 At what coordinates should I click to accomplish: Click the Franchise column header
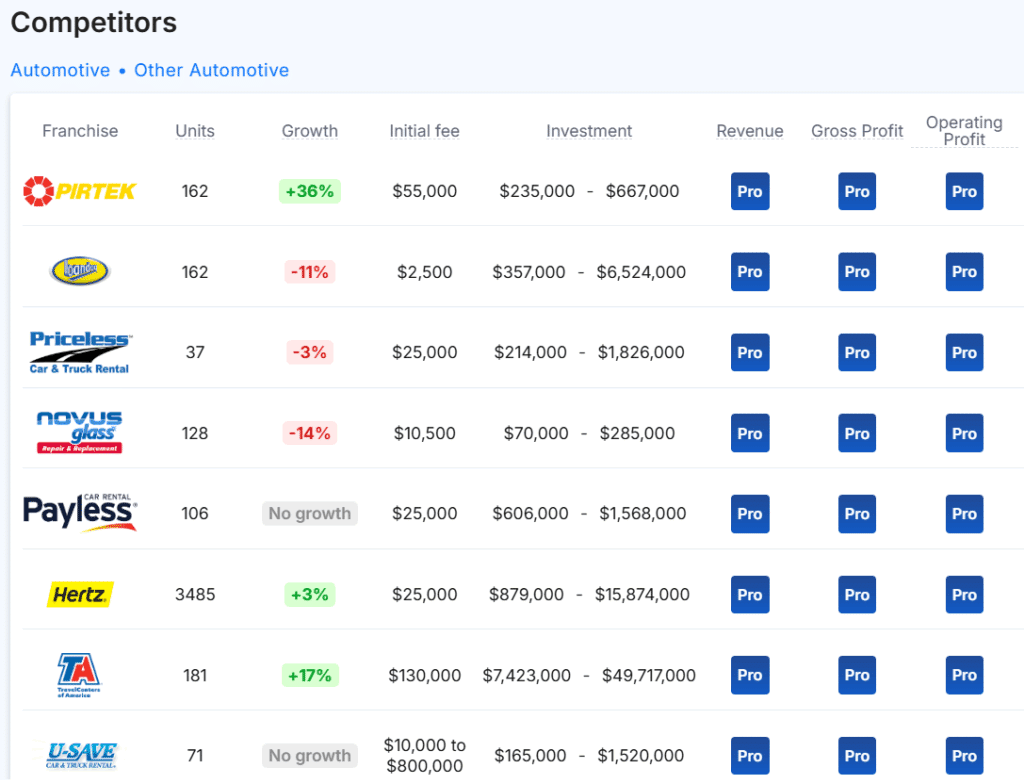pos(80,131)
